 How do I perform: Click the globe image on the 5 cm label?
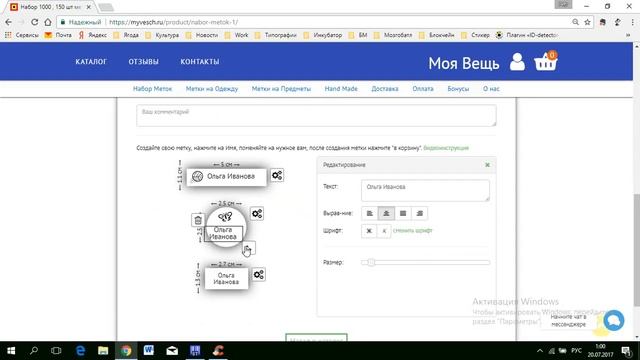(198, 176)
